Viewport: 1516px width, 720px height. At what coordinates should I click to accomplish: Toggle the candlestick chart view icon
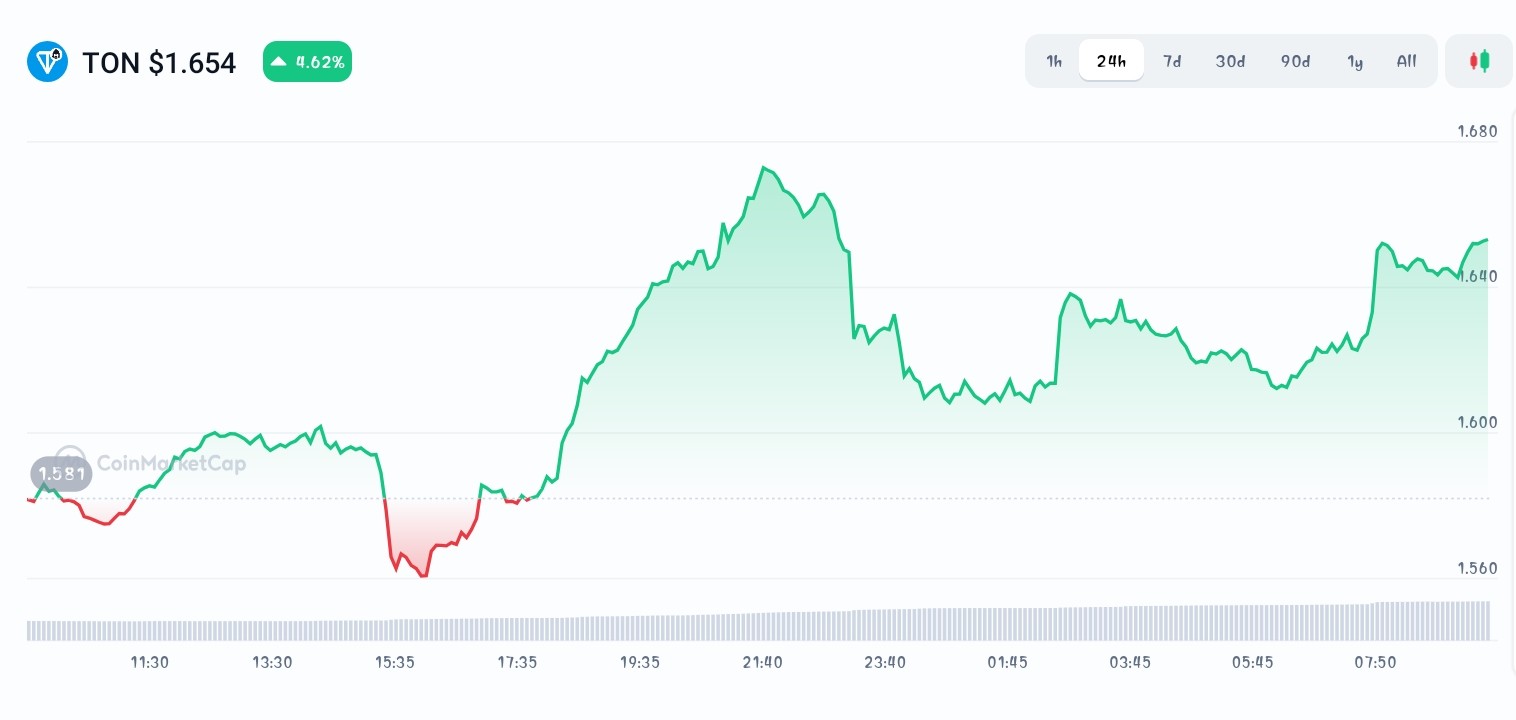(x=1479, y=61)
